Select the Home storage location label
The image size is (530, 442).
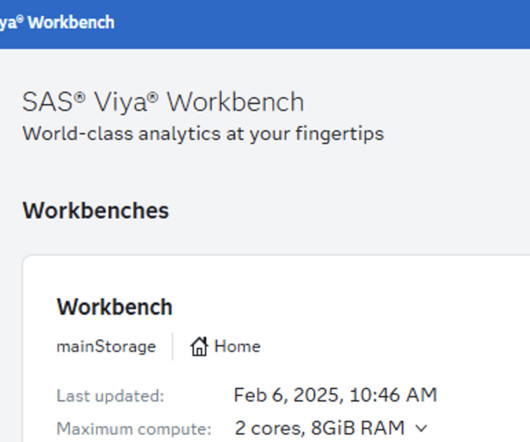(237, 346)
